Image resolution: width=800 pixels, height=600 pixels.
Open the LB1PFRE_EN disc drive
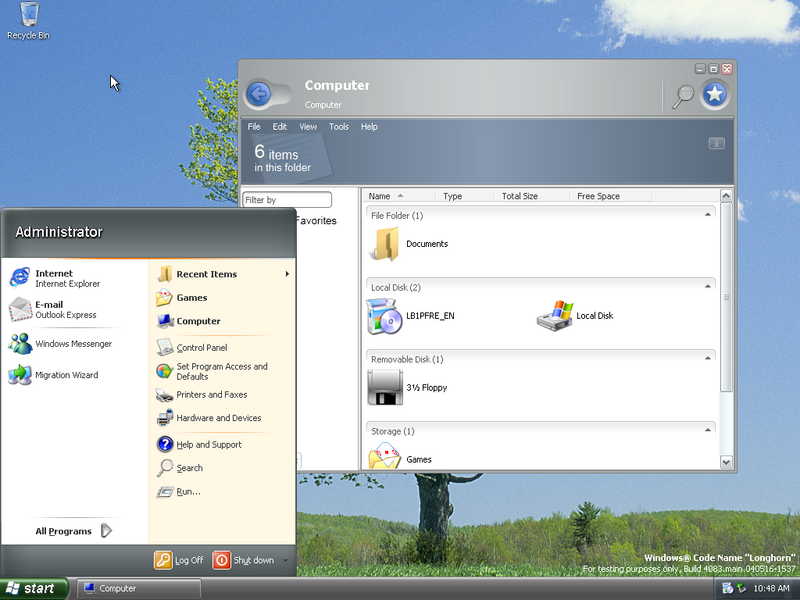(x=385, y=316)
